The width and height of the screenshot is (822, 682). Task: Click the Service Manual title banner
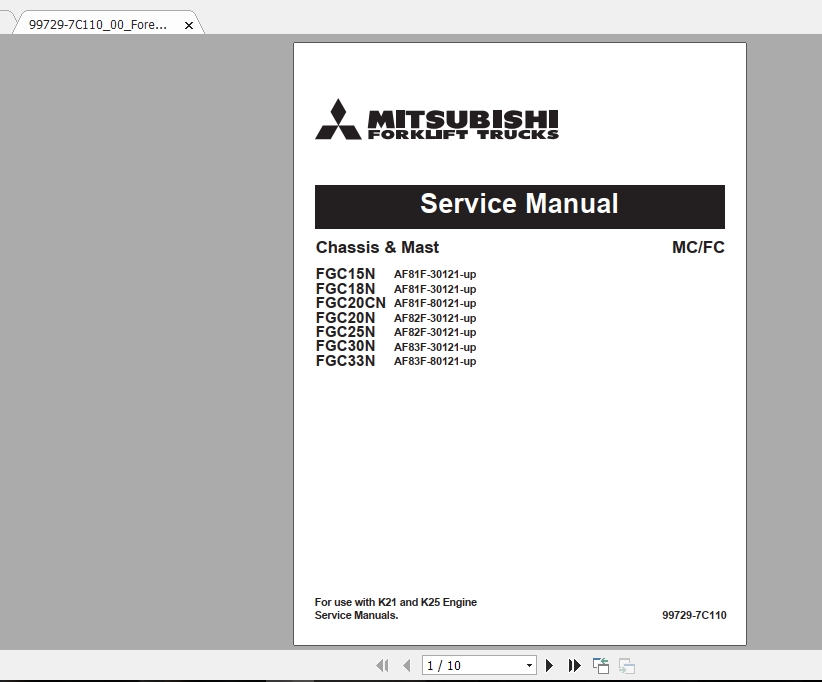tap(519, 205)
